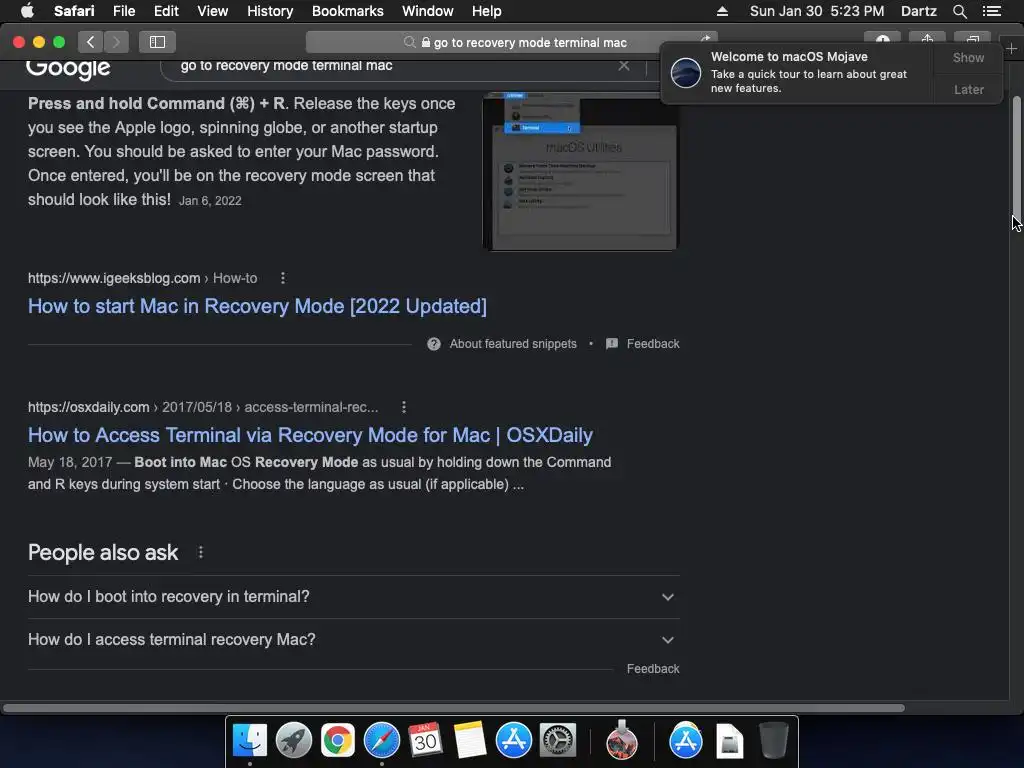Click the https://www.igeeksblog.com URL text
This screenshot has height=768, width=1024.
[114, 278]
